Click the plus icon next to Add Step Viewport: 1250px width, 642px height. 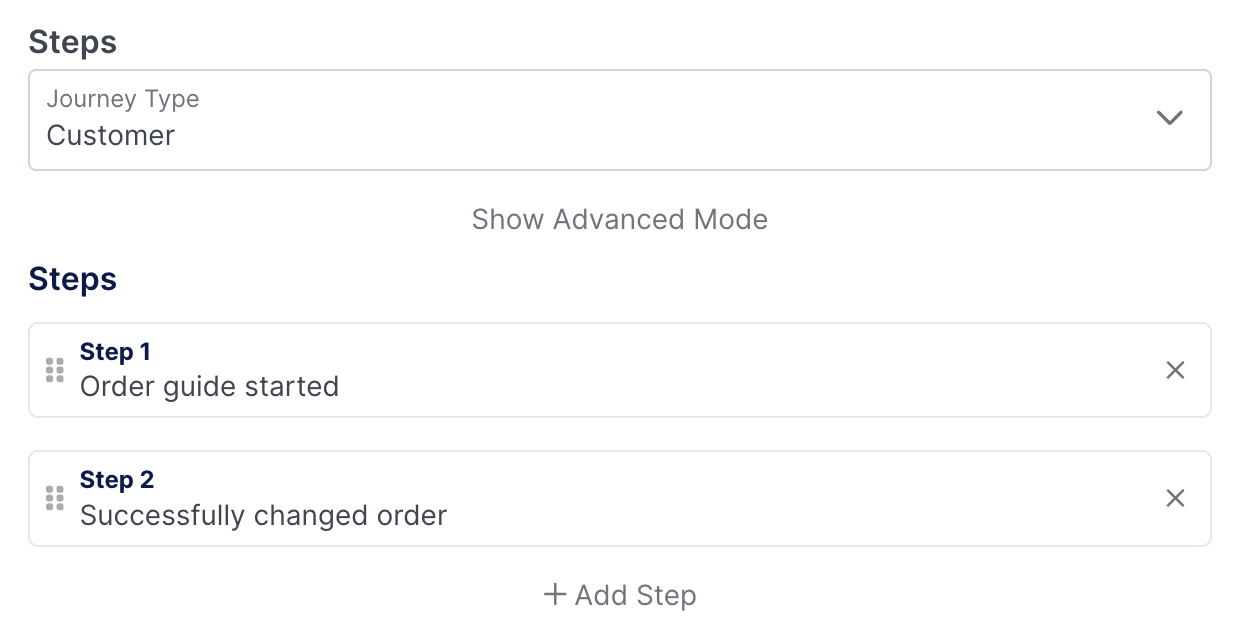(554, 595)
